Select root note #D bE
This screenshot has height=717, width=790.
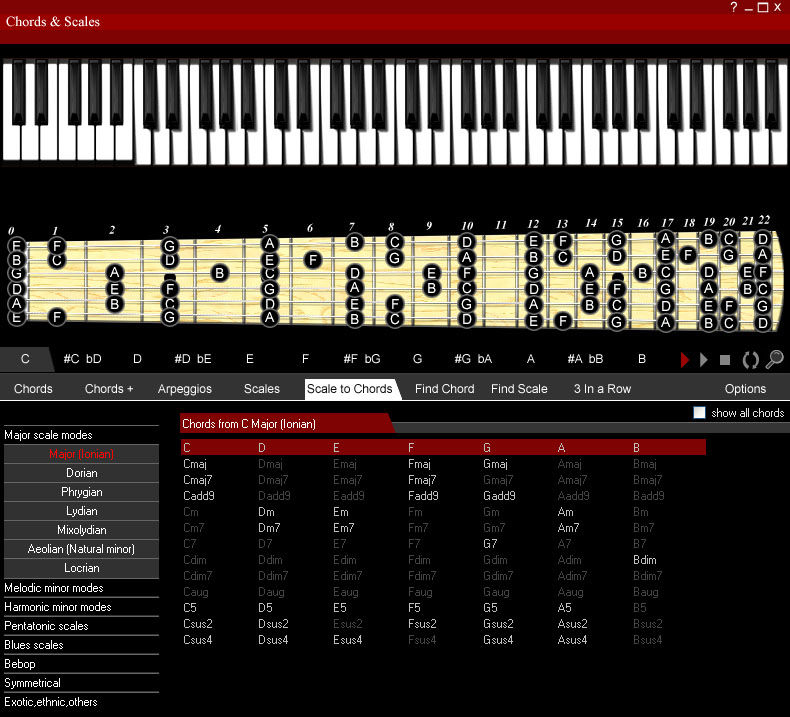click(x=192, y=359)
